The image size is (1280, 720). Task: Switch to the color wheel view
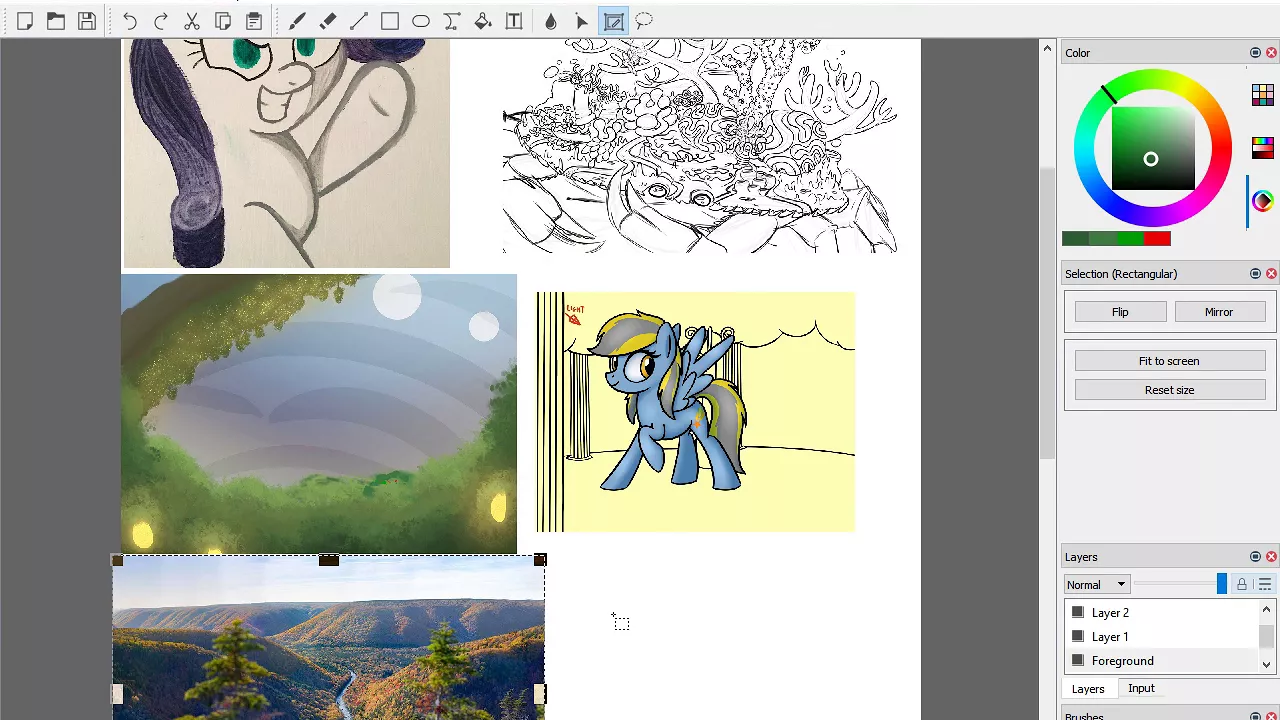pos(1262,201)
